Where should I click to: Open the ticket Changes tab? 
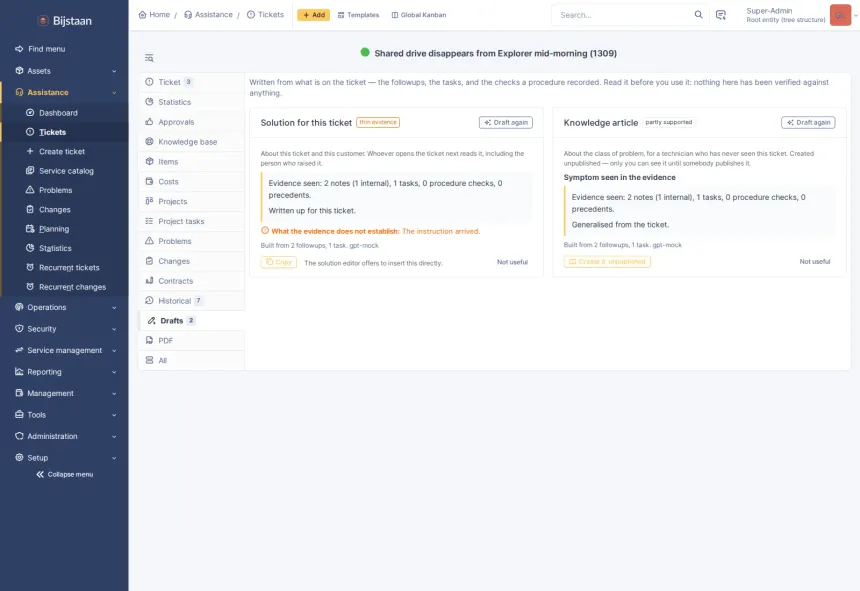[191, 261]
